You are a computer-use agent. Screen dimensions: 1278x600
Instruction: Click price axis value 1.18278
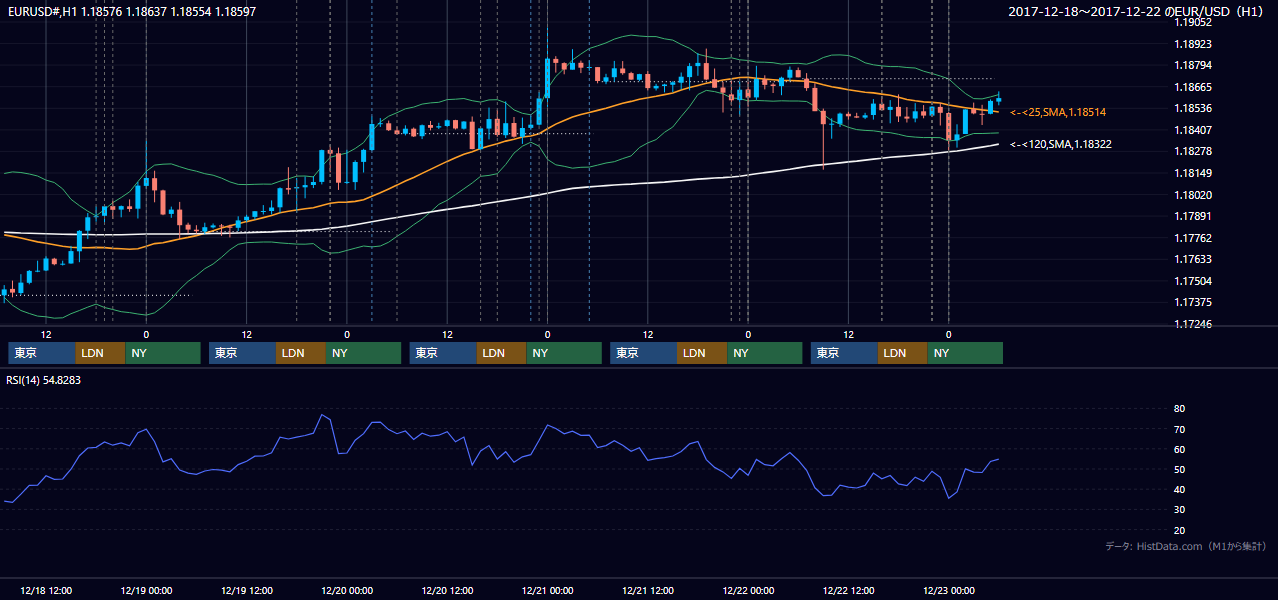pyautogui.click(x=1193, y=151)
